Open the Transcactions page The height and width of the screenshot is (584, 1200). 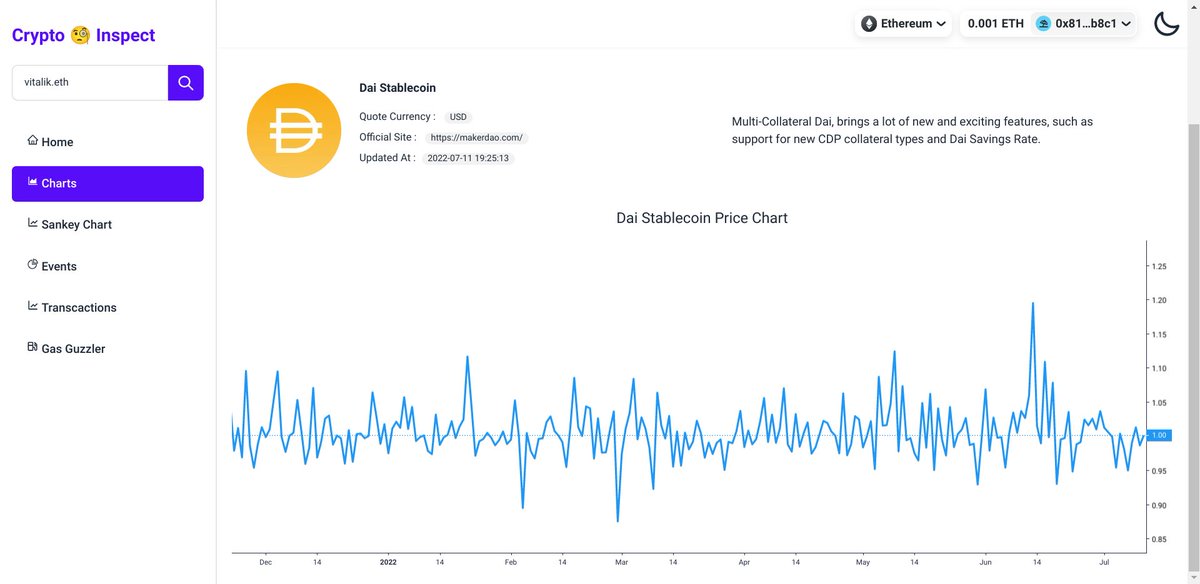coord(108,308)
